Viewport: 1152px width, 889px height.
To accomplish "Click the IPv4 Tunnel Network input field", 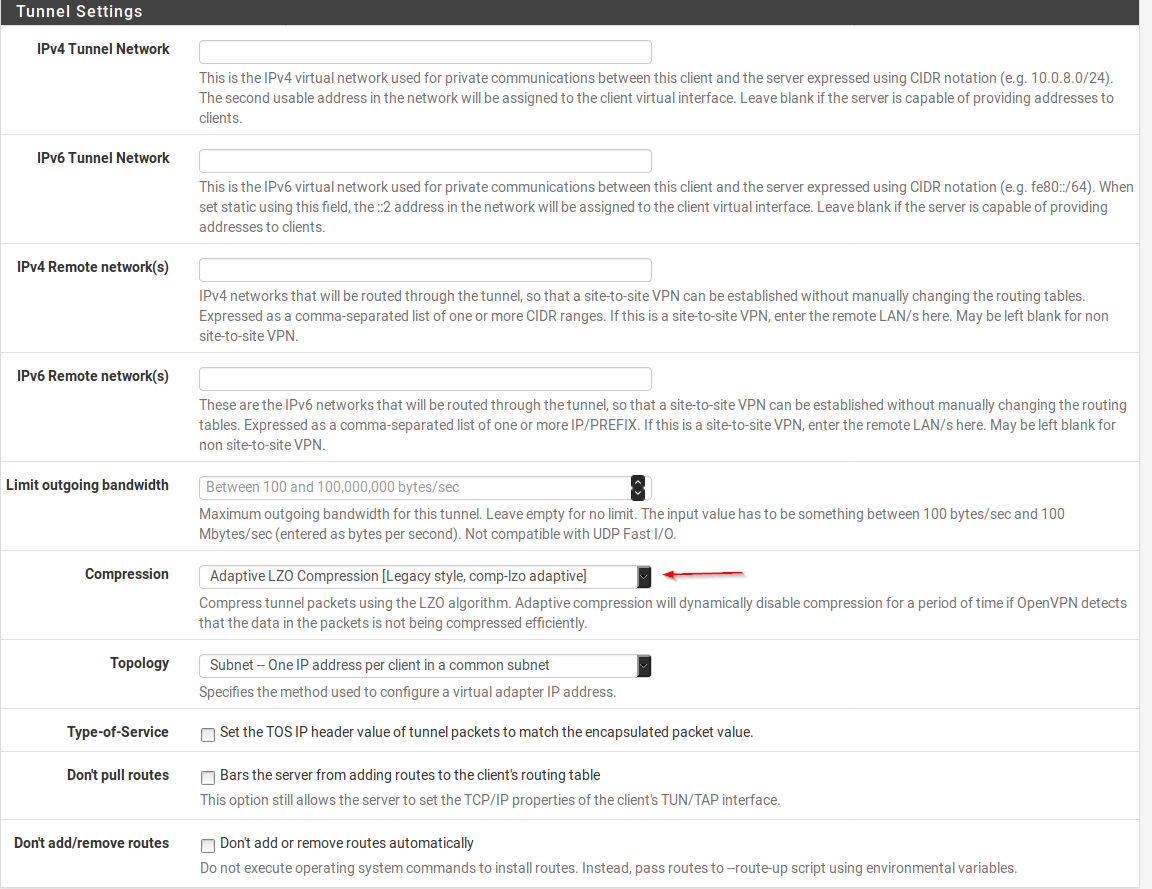I will coord(425,52).
